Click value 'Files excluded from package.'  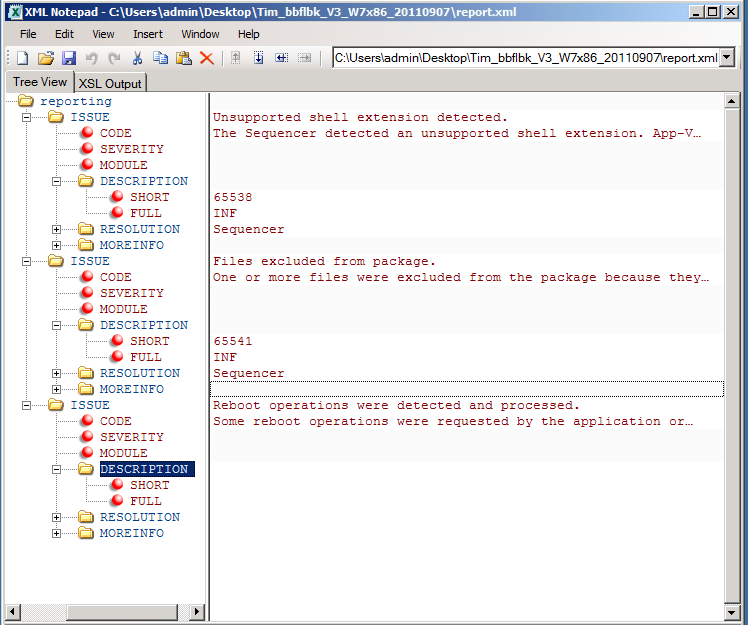(324, 261)
